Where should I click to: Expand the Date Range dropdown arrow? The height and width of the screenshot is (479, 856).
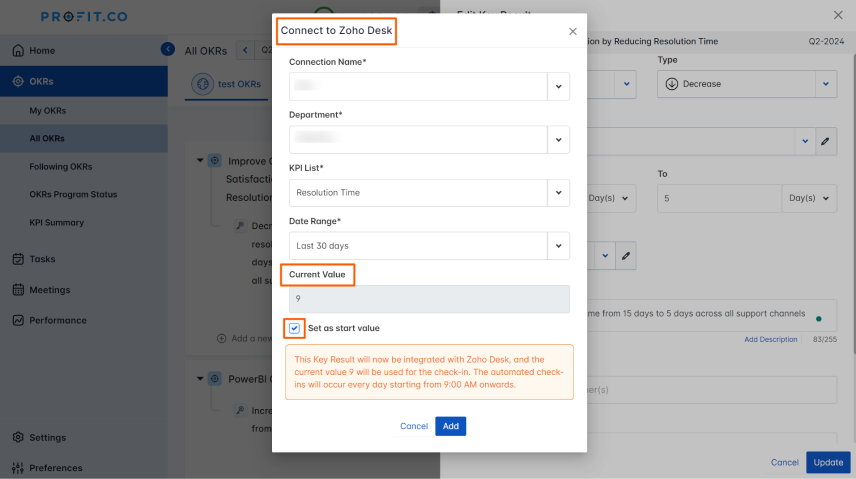click(x=558, y=246)
